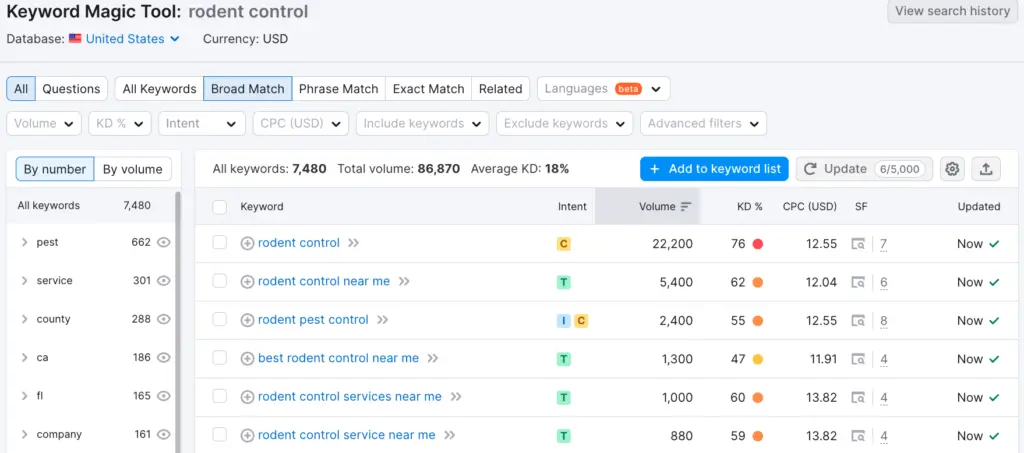Open SERP preview icon for rodent pest control
The width and height of the screenshot is (1024, 453).
click(858, 321)
